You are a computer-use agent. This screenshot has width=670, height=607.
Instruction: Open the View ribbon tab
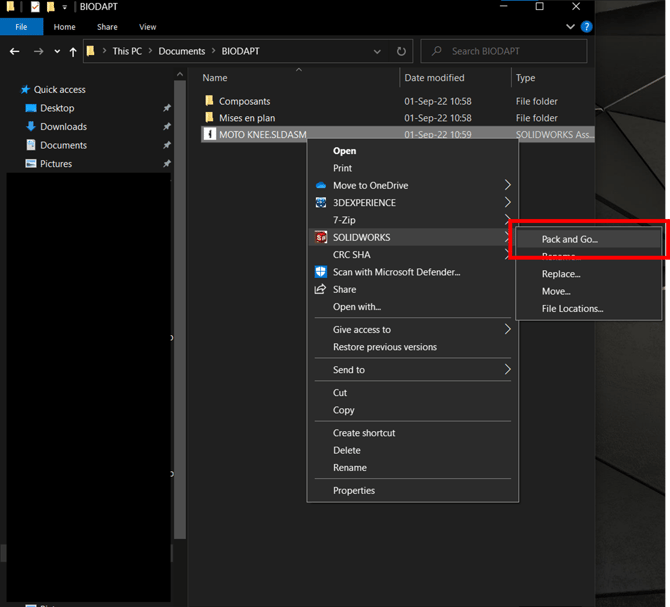(147, 27)
